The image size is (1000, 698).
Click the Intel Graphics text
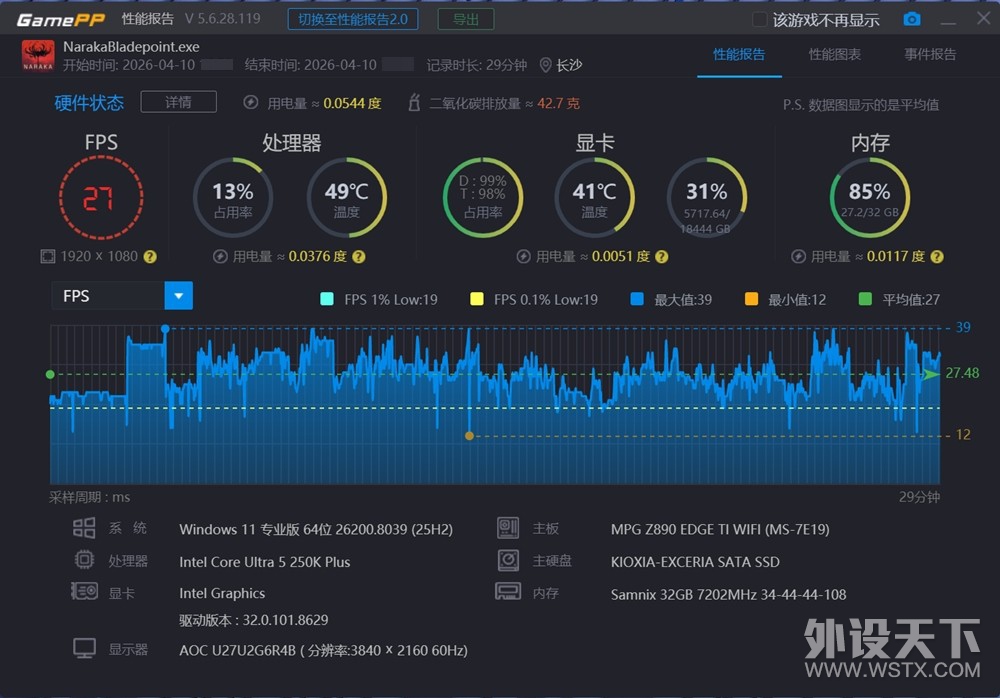(x=222, y=593)
